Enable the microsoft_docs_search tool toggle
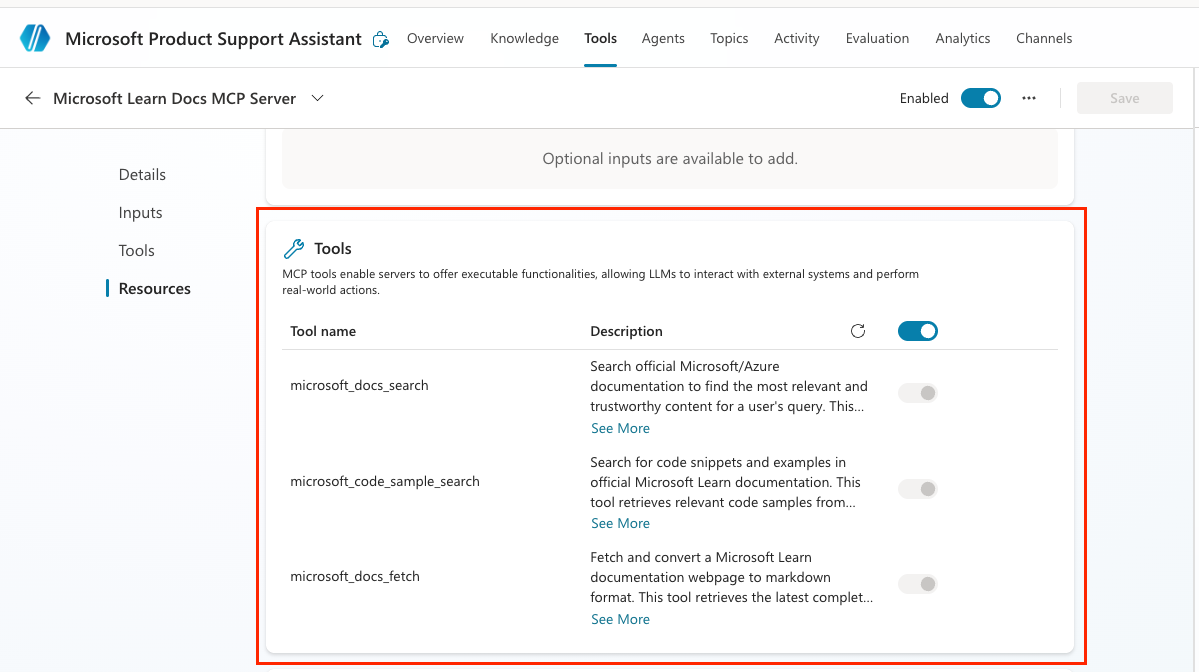1199x672 pixels. [x=918, y=393]
